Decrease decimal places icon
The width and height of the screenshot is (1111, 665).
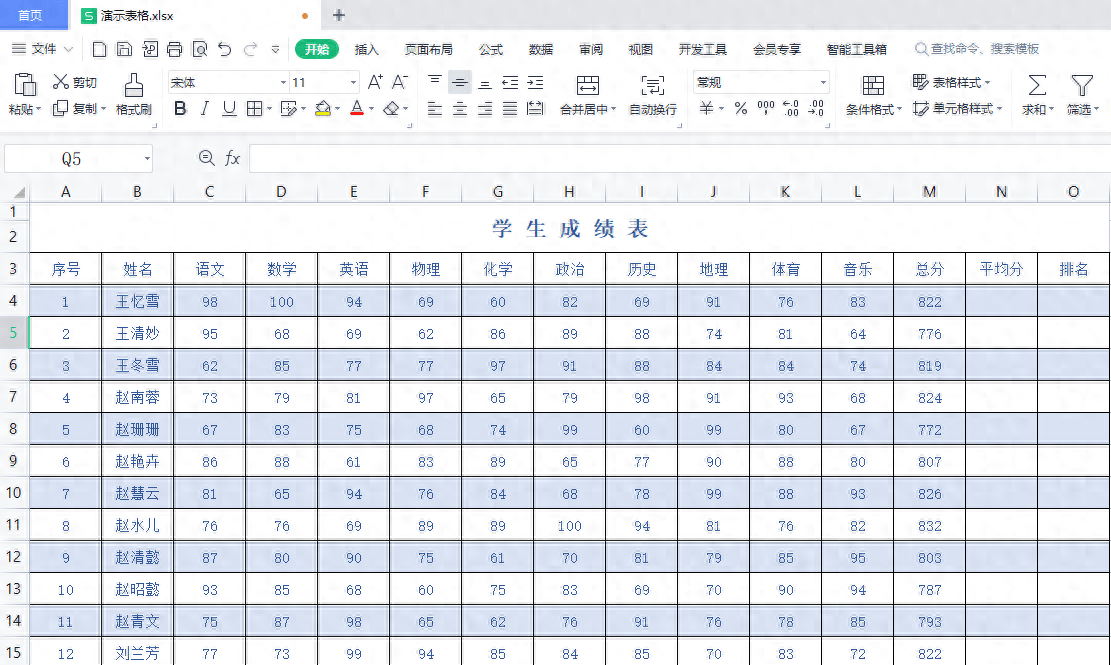tap(816, 108)
